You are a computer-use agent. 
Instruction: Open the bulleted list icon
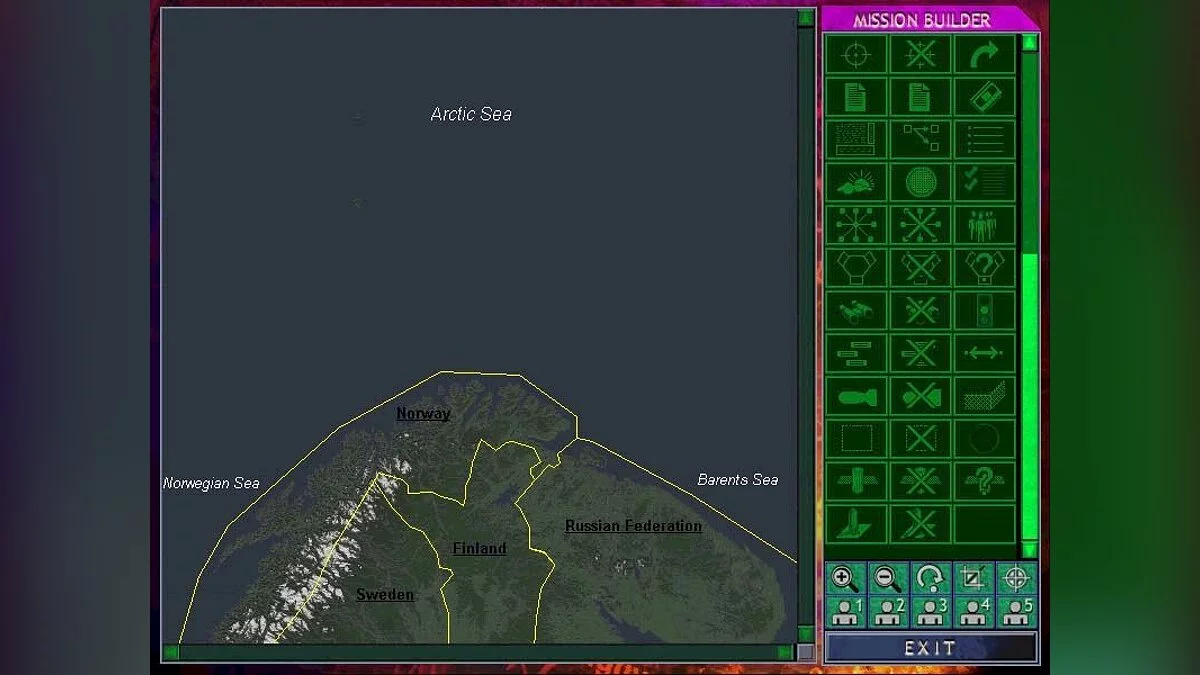pos(985,140)
